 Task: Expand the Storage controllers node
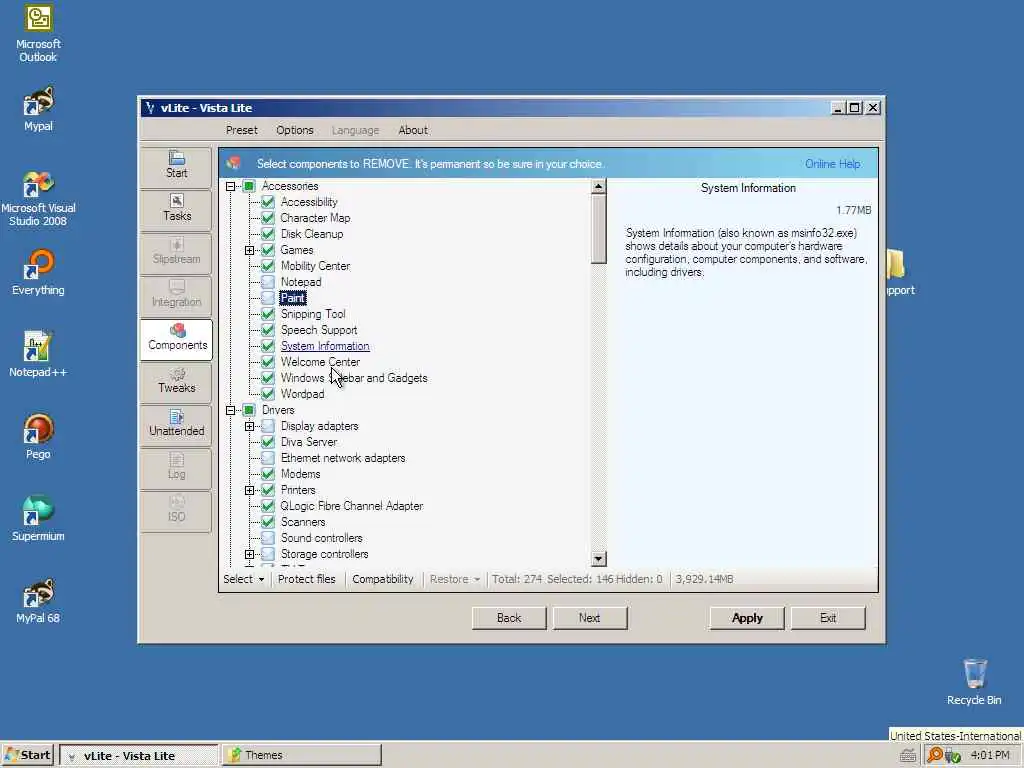[249, 554]
